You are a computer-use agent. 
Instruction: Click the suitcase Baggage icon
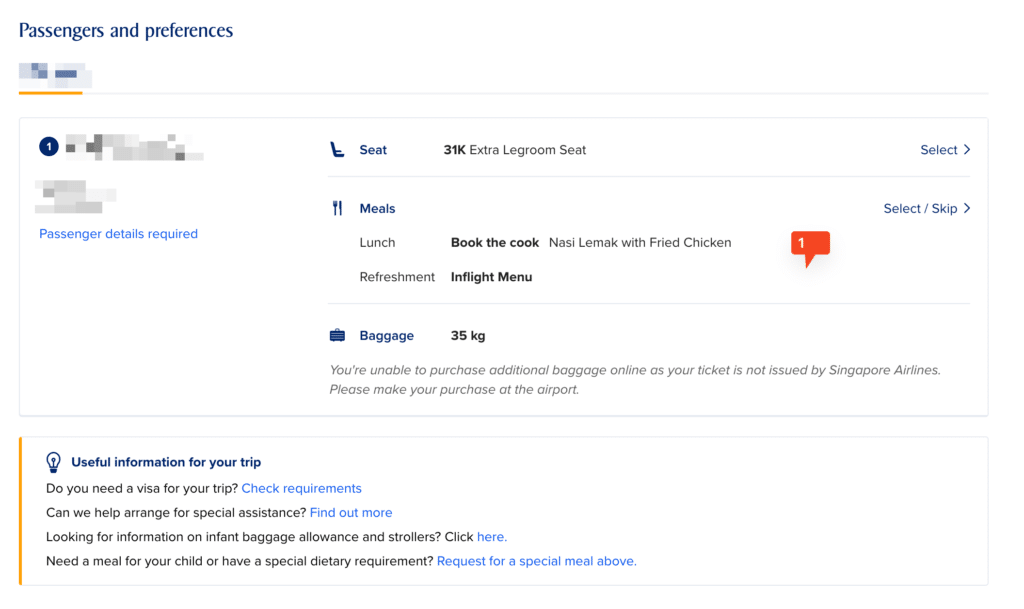[337, 336]
